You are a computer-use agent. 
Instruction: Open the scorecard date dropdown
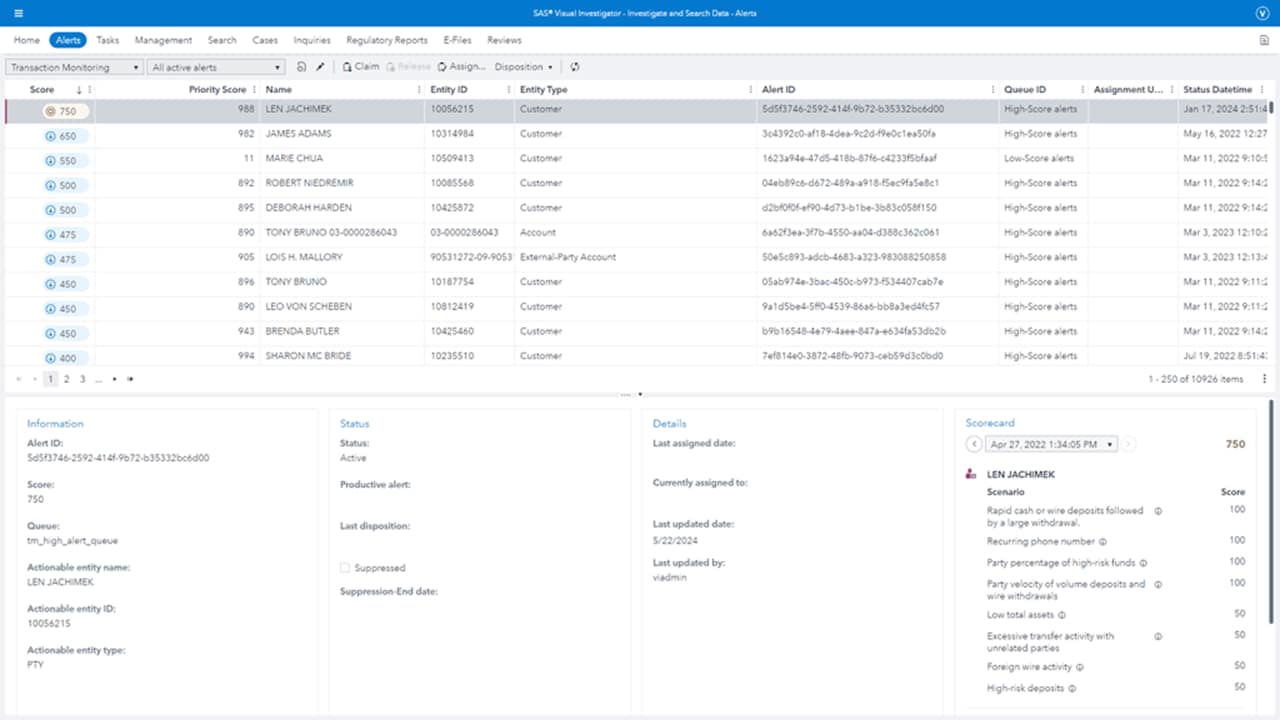click(x=1052, y=444)
